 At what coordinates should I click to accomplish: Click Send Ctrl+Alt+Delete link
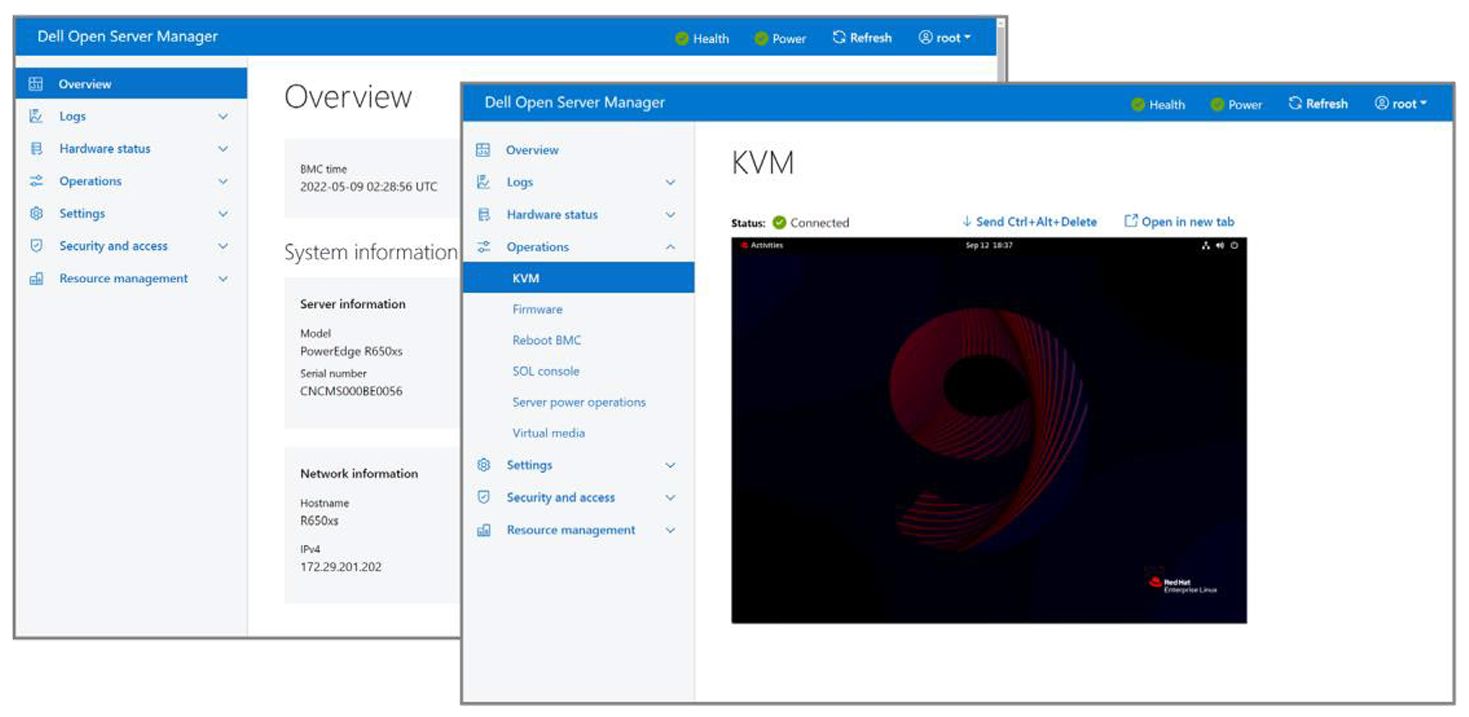coord(1030,222)
